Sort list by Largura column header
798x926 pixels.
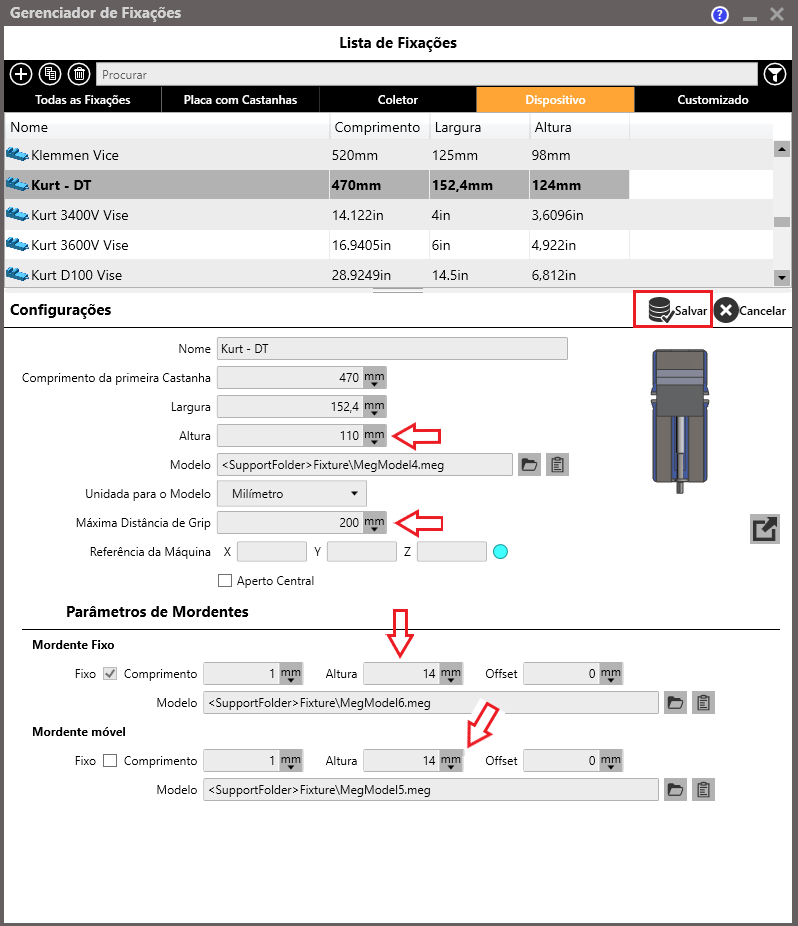(479, 127)
